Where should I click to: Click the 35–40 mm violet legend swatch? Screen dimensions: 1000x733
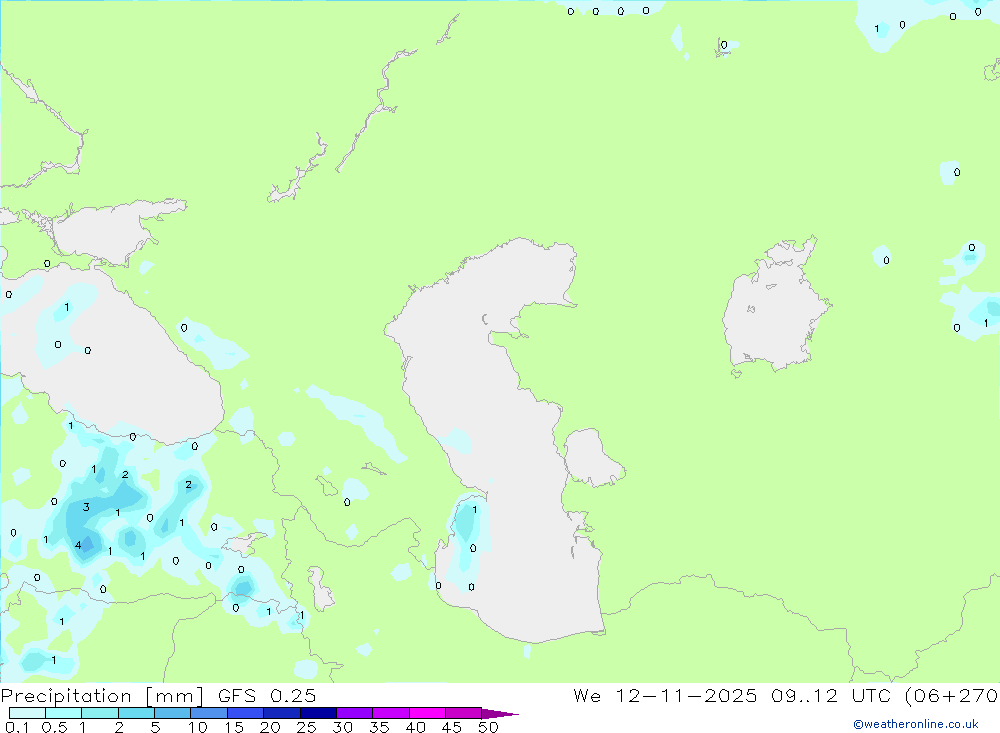pos(391,713)
